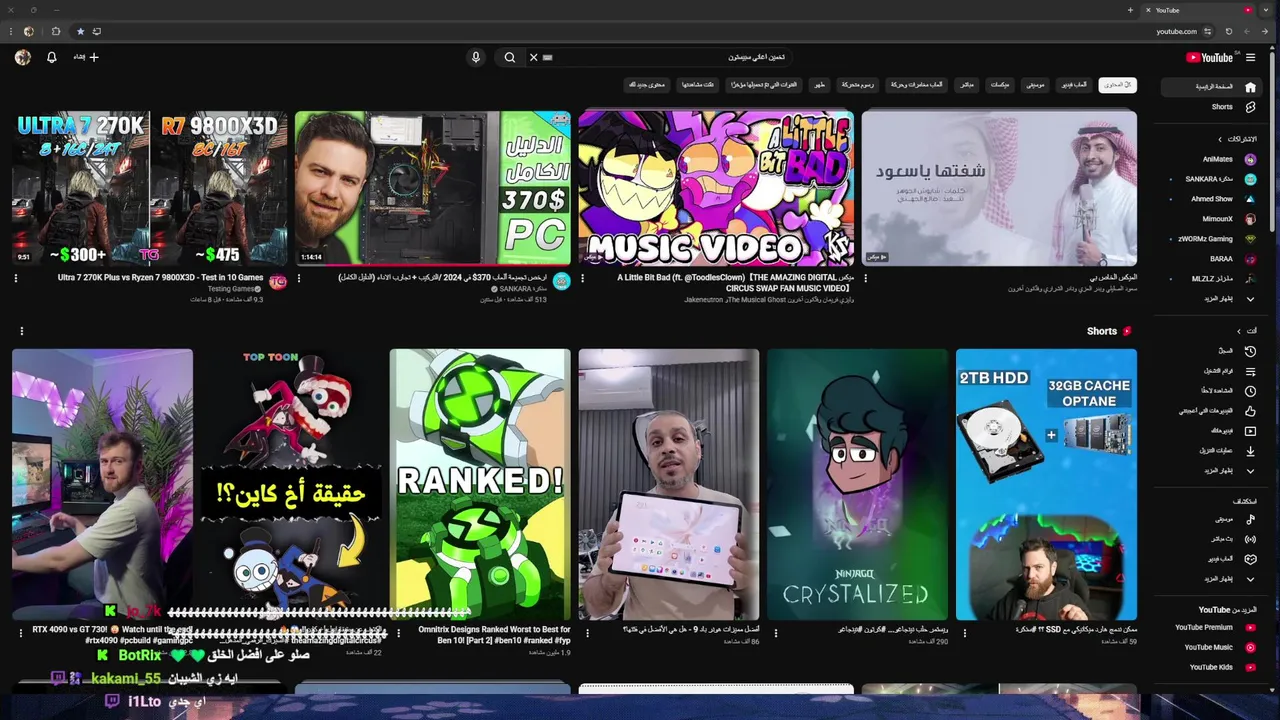Play the A Little Bit Bad music video
Image resolution: width=1280 pixels, height=720 pixels.
716,188
